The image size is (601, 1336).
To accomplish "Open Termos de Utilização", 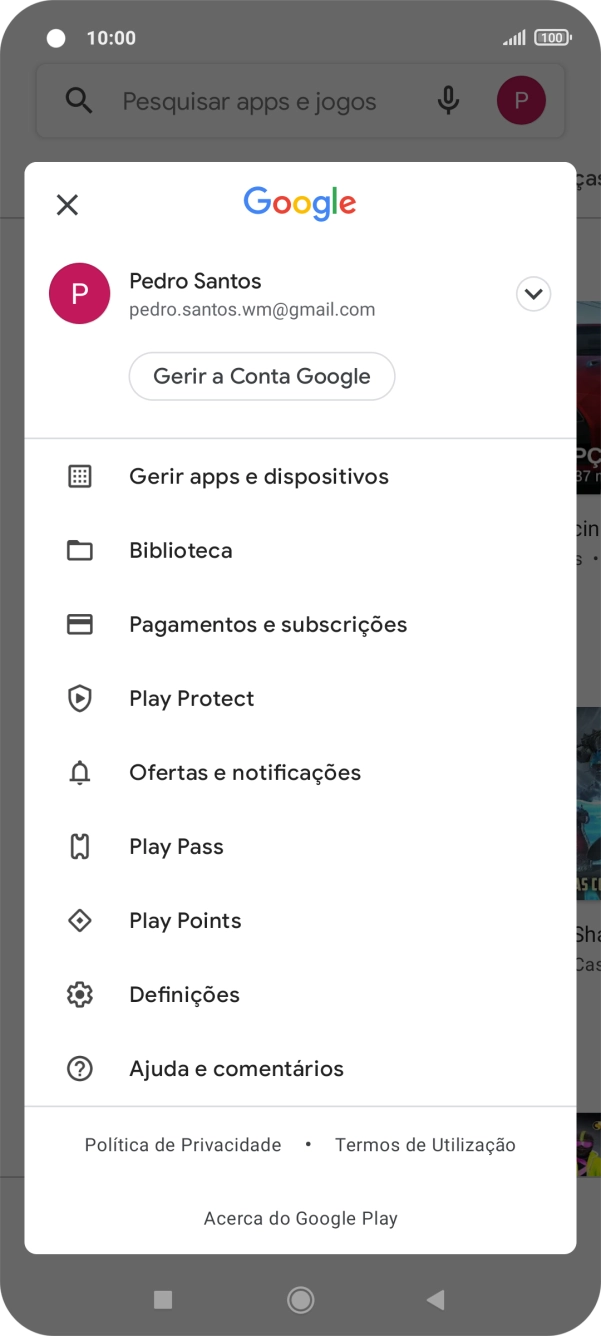I will click(425, 1144).
